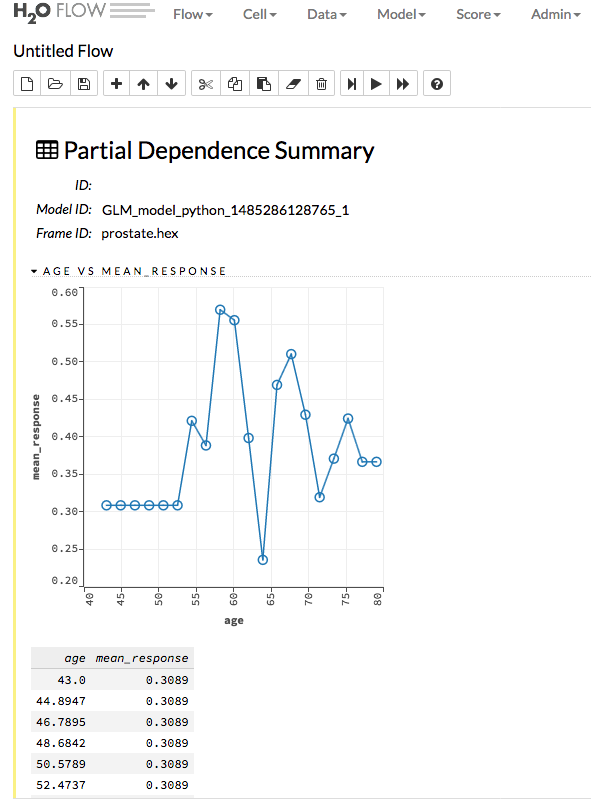This screenshot has width=591, height=805.
Task: Delete the selected cell
Action: click(321, 83)
